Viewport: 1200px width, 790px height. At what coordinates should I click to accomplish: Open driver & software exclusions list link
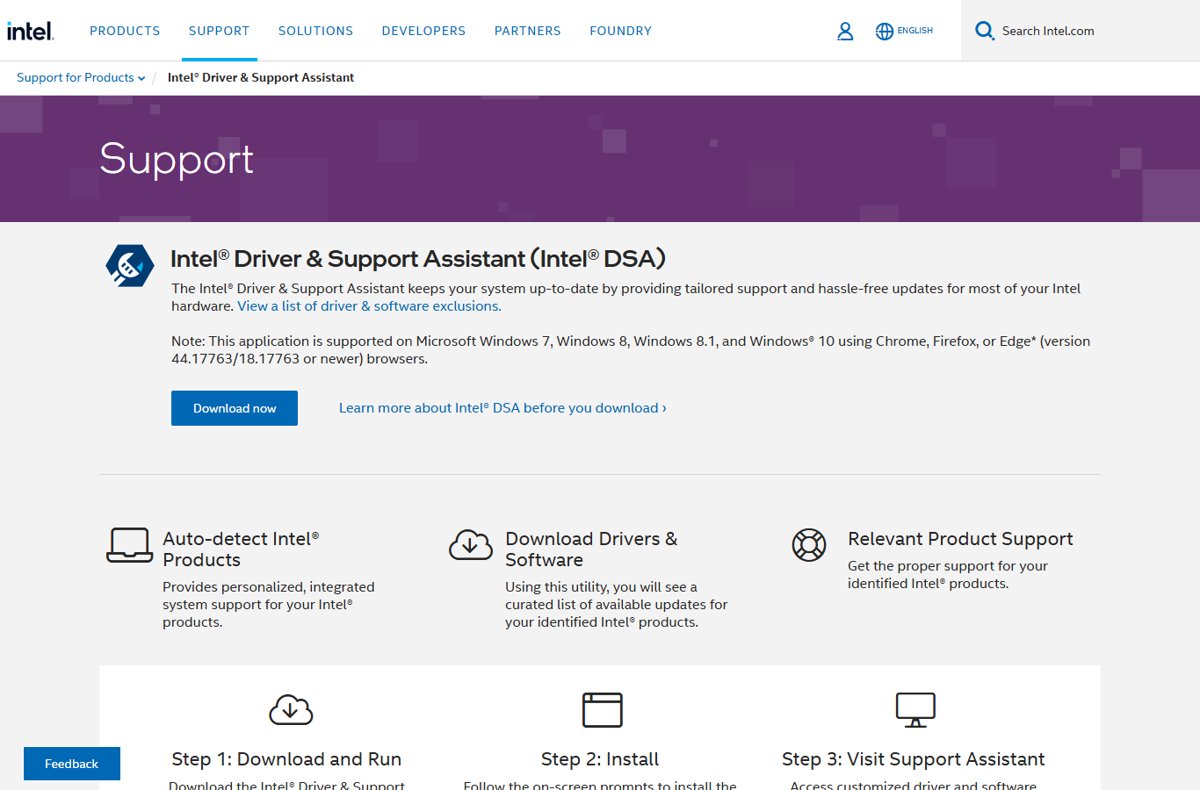coord(369,306)
